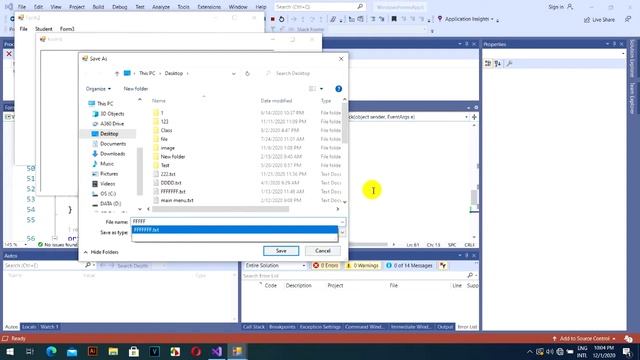This screenshot has width=640, height=360.
Task: Open the Organize dropdown menu
Action: (98, 89)
